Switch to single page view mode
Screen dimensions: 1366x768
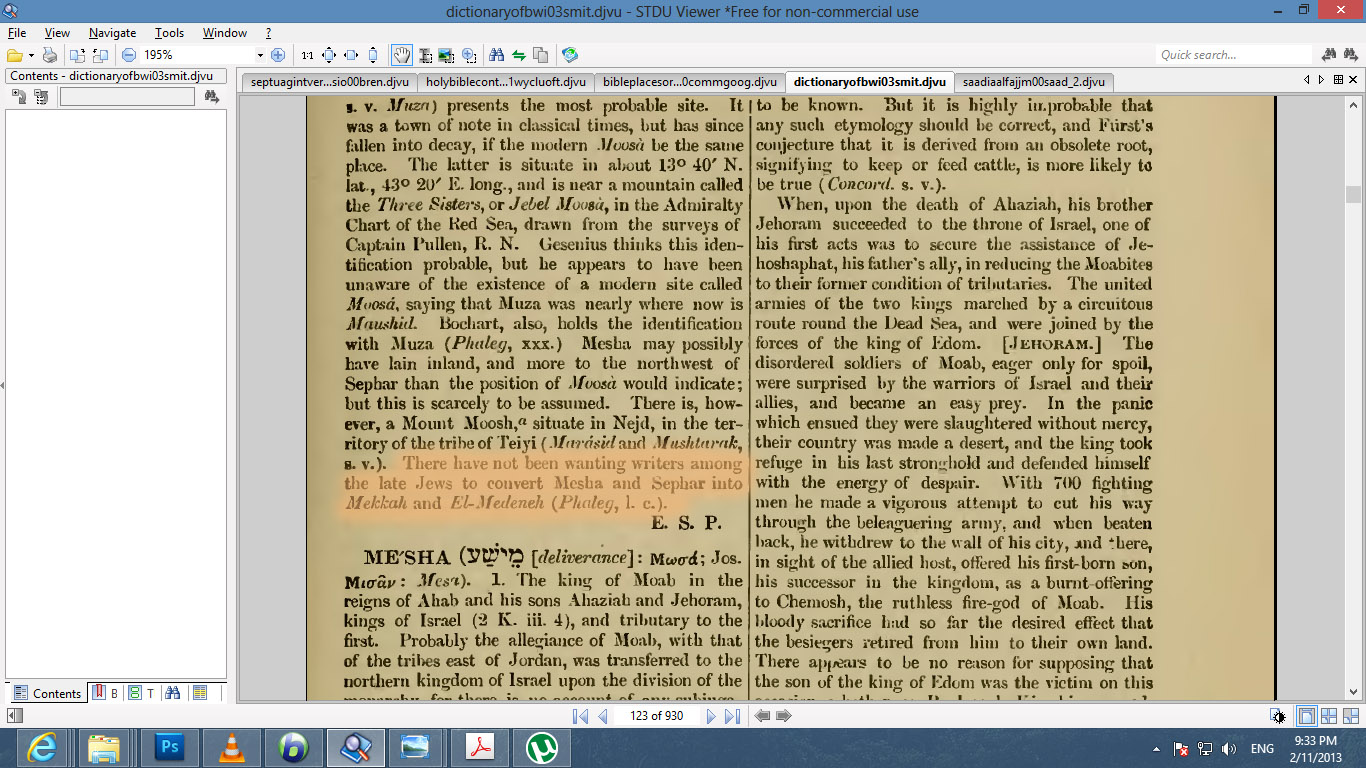(1306, 716)
